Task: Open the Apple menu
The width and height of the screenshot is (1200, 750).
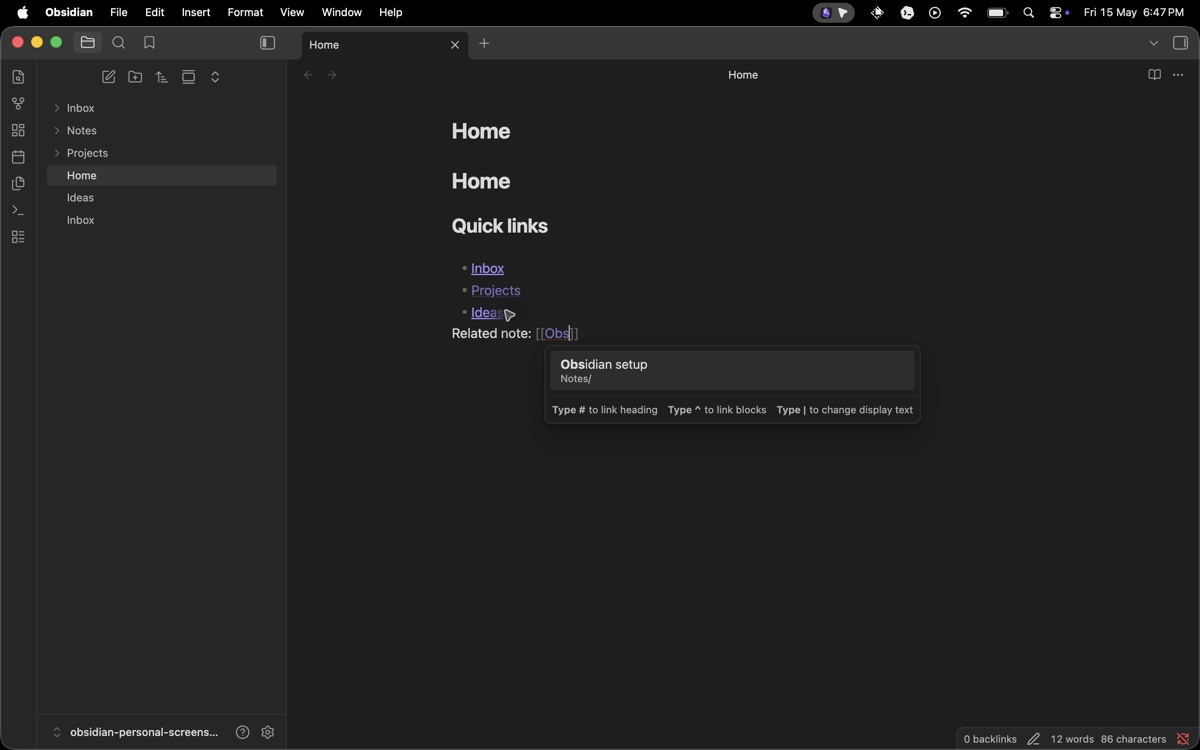Action: point(22,13)
